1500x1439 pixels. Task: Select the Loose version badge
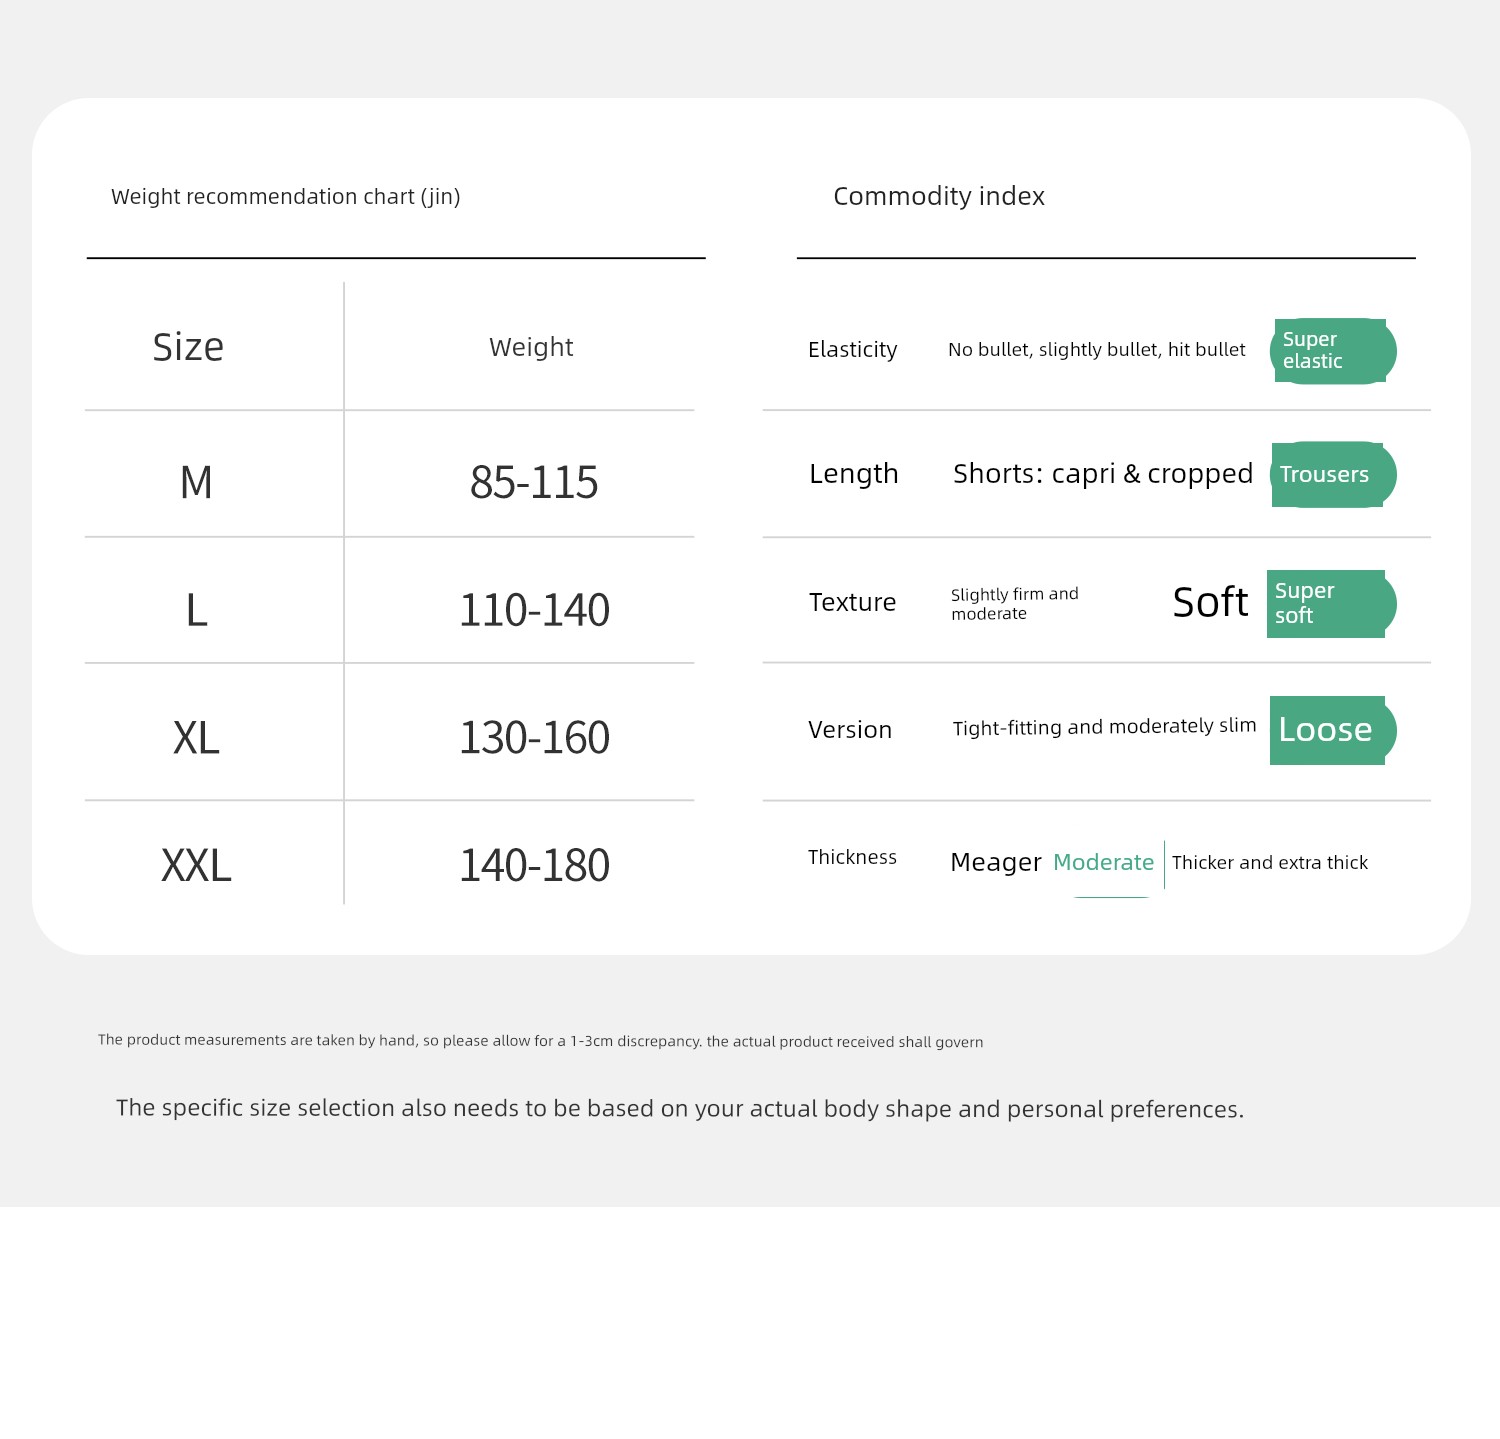point(1332,730)
